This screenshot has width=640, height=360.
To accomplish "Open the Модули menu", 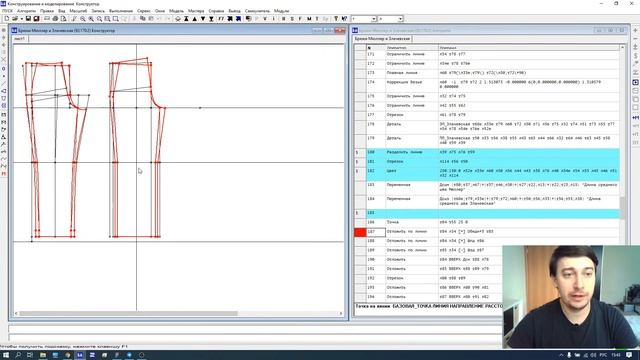I will coord(281,11).
